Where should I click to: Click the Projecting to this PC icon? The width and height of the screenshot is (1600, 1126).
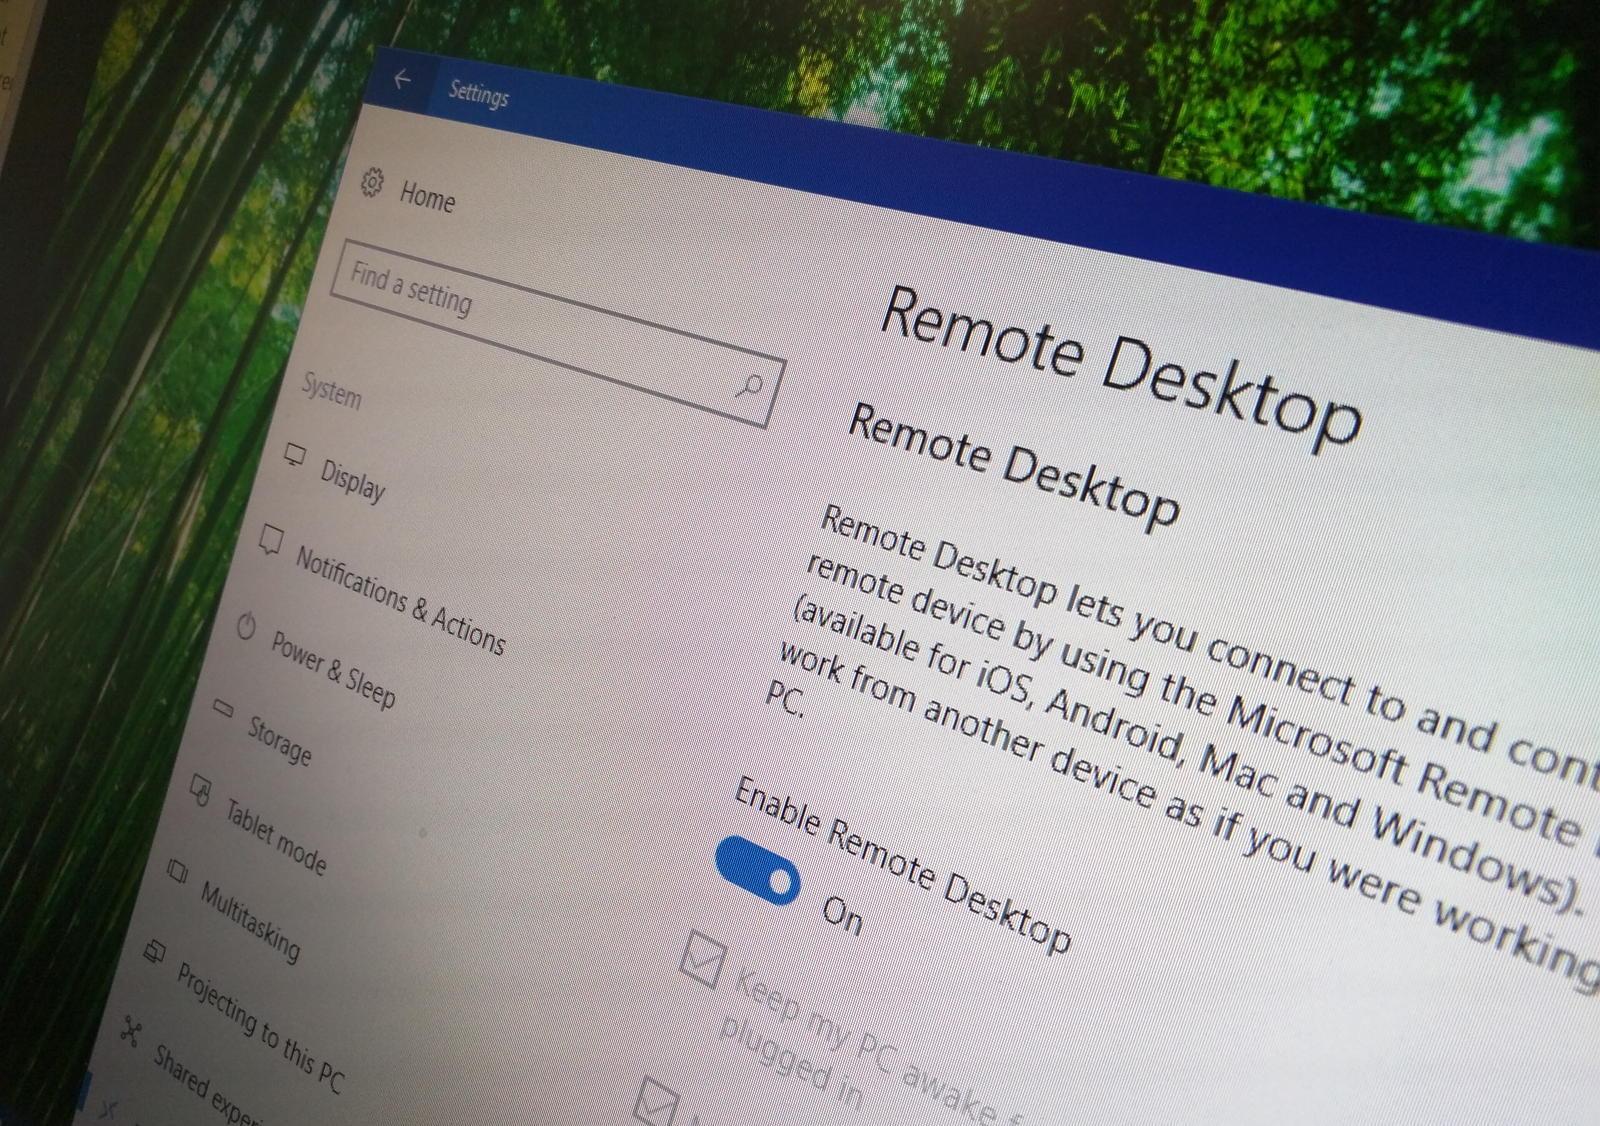click(x=154, y=951)
